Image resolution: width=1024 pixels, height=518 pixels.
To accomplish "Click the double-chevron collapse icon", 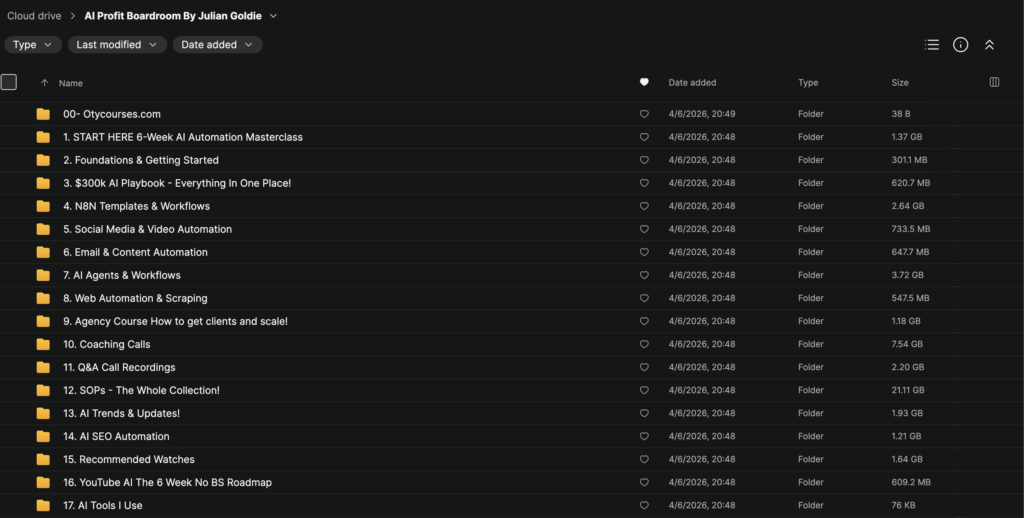I will click(989, 45).
